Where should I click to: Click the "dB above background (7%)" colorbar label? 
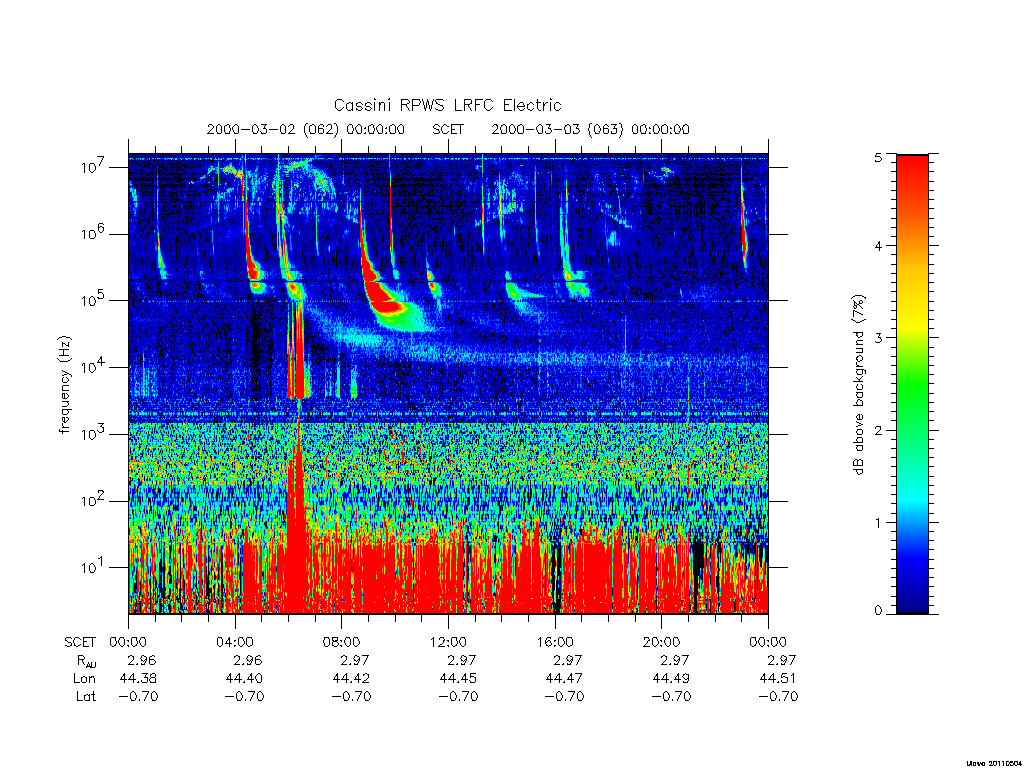coord(859,385)
